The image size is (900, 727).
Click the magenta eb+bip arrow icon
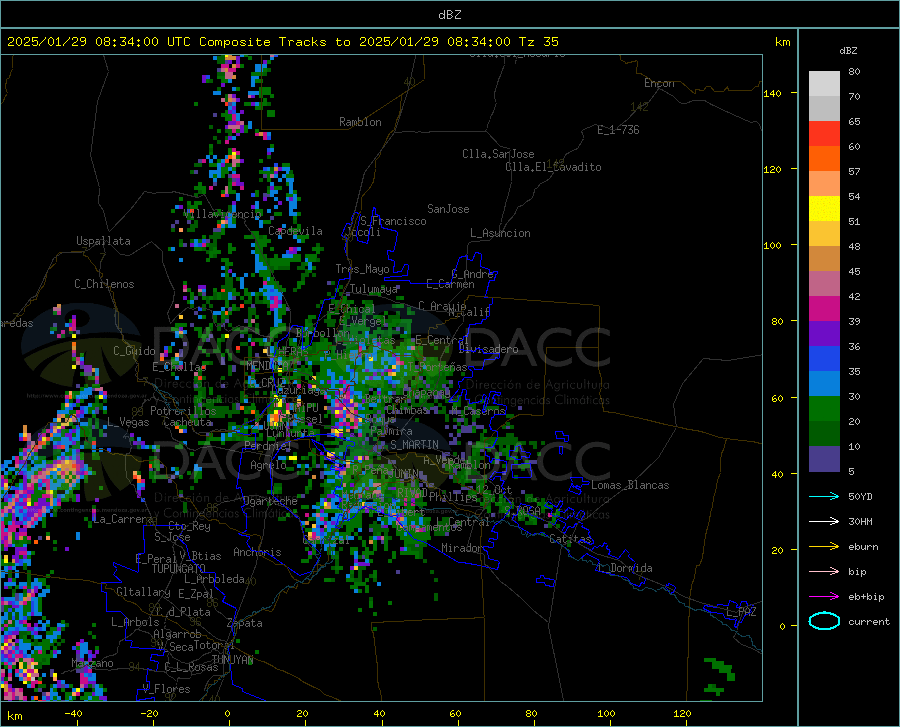click(824, 597)
